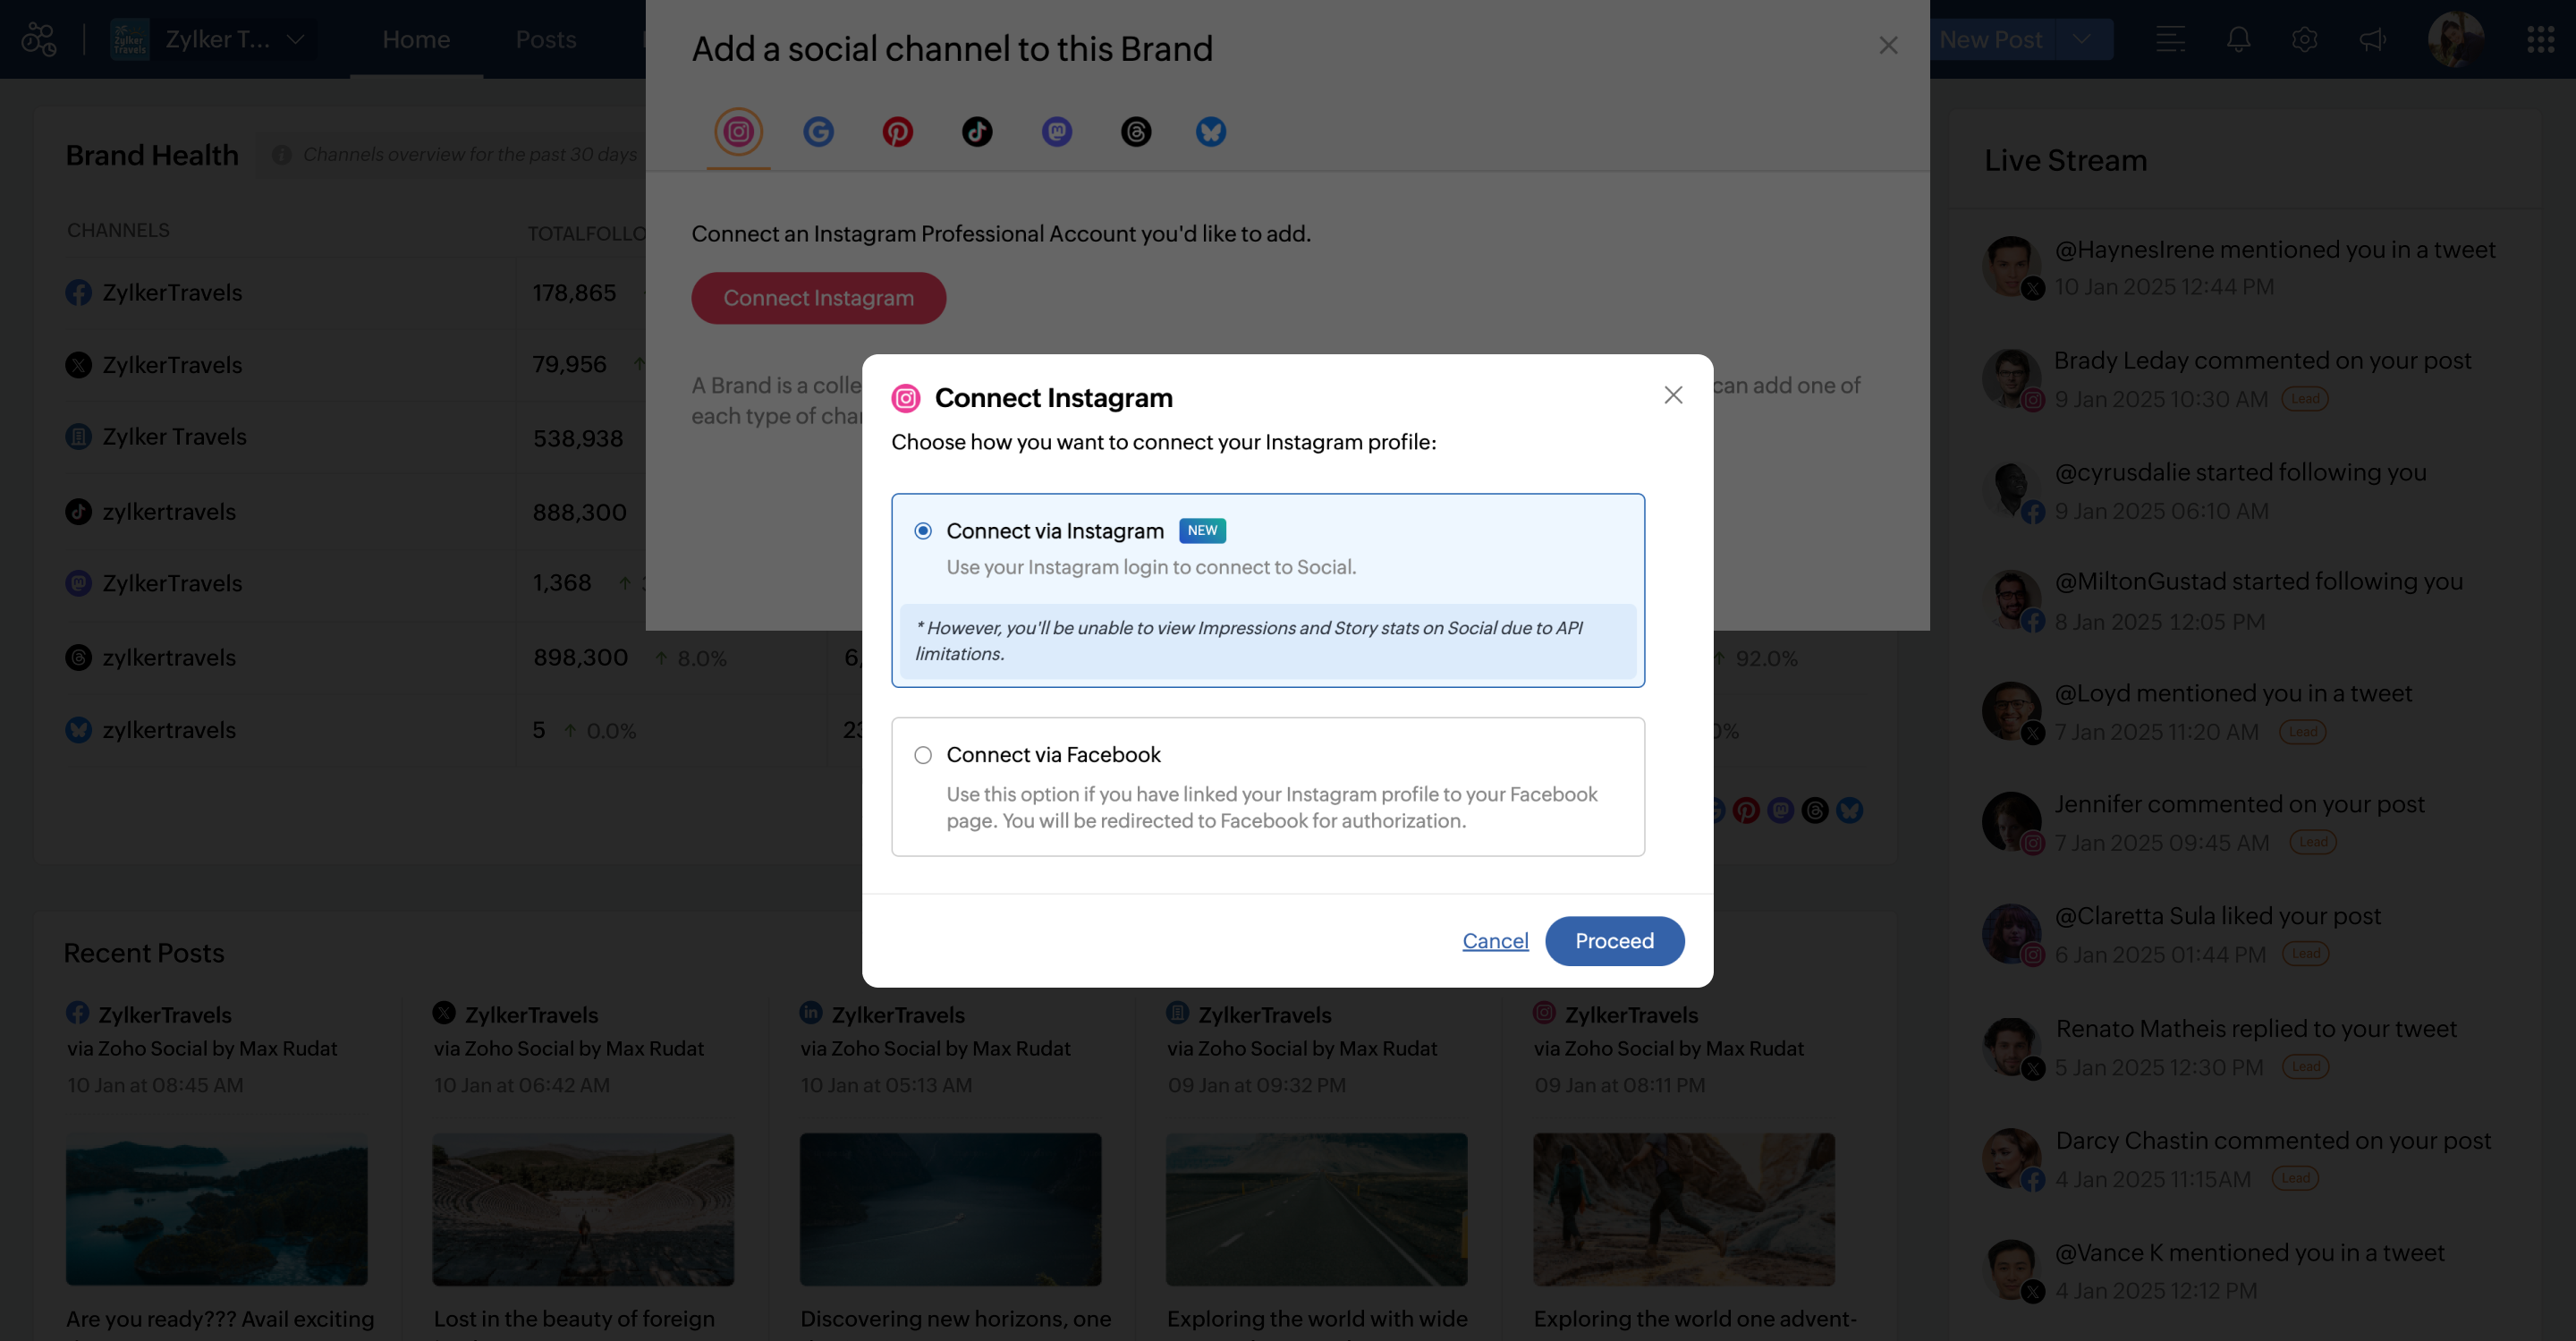The image size is (2576, 1341).
Task: Click the Cancel link
Action: 1495,941
